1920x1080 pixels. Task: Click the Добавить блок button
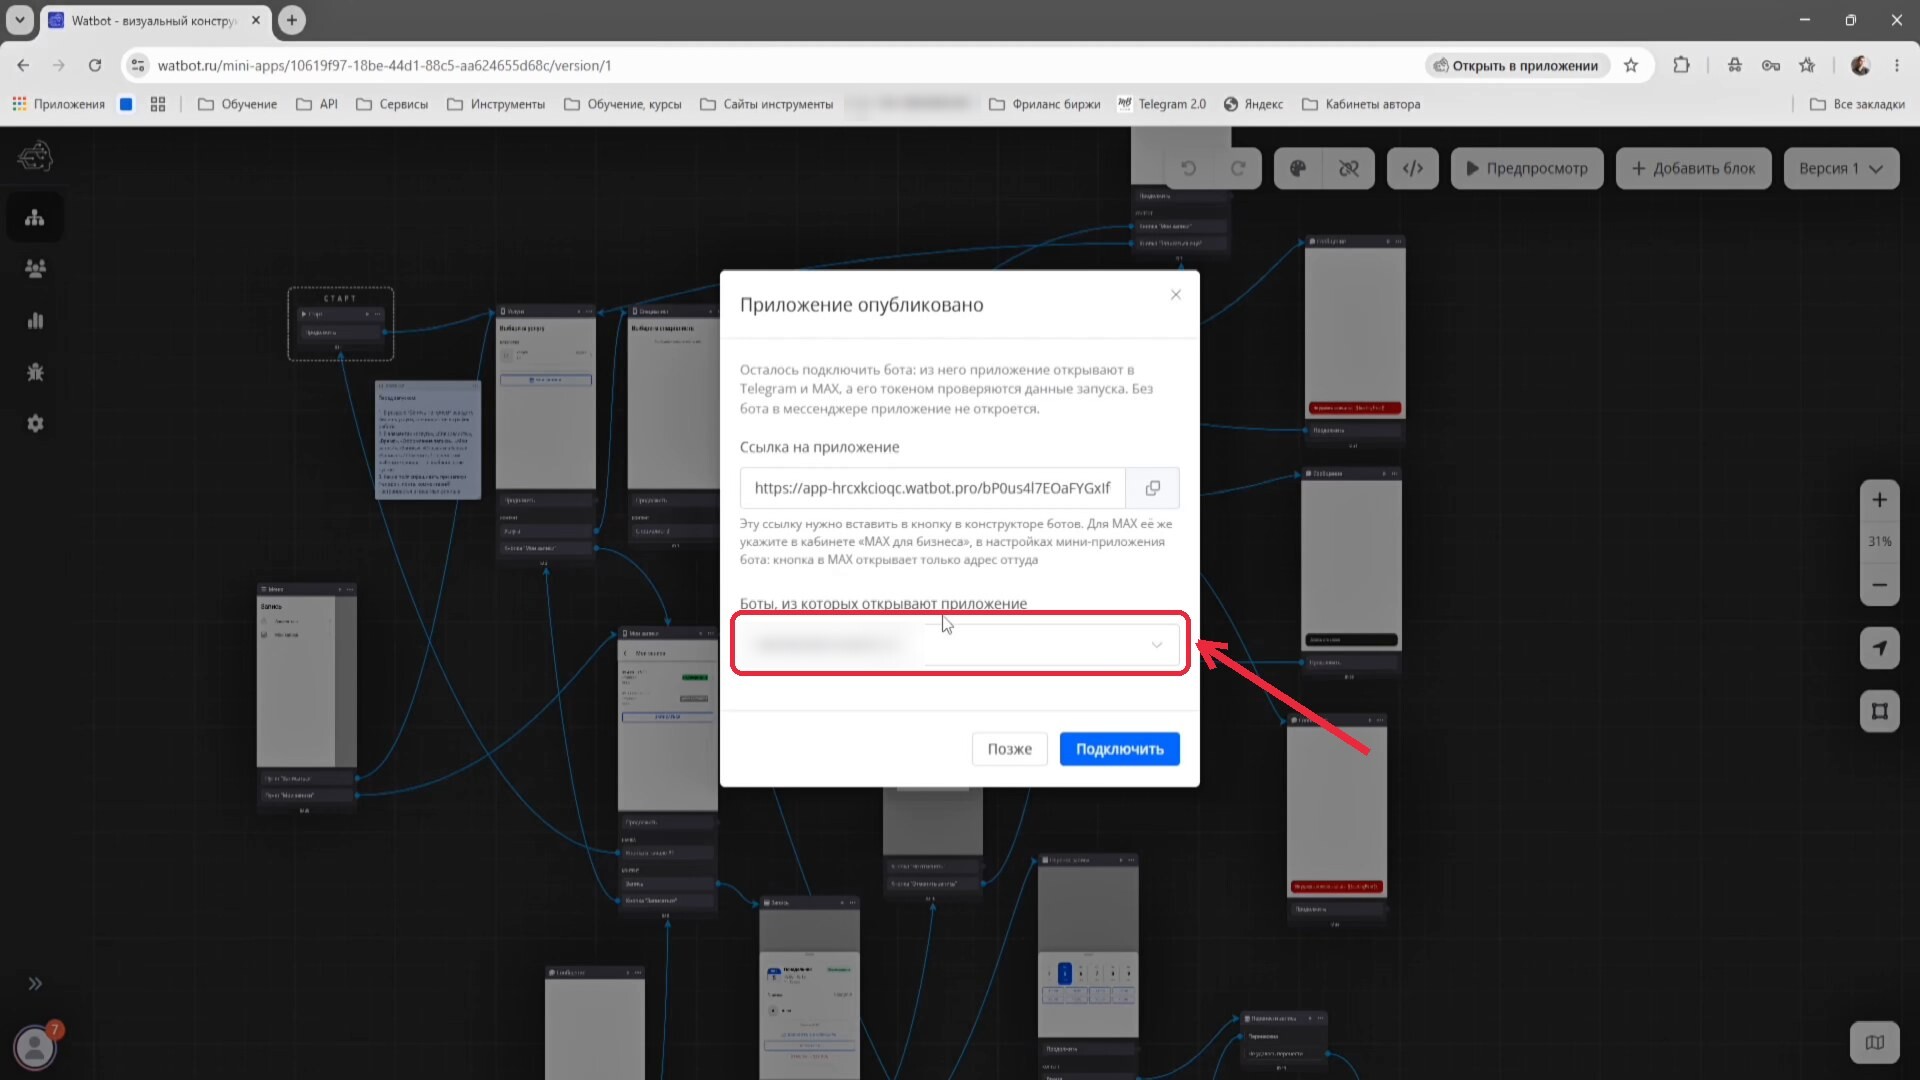(x=1694, y=168)
